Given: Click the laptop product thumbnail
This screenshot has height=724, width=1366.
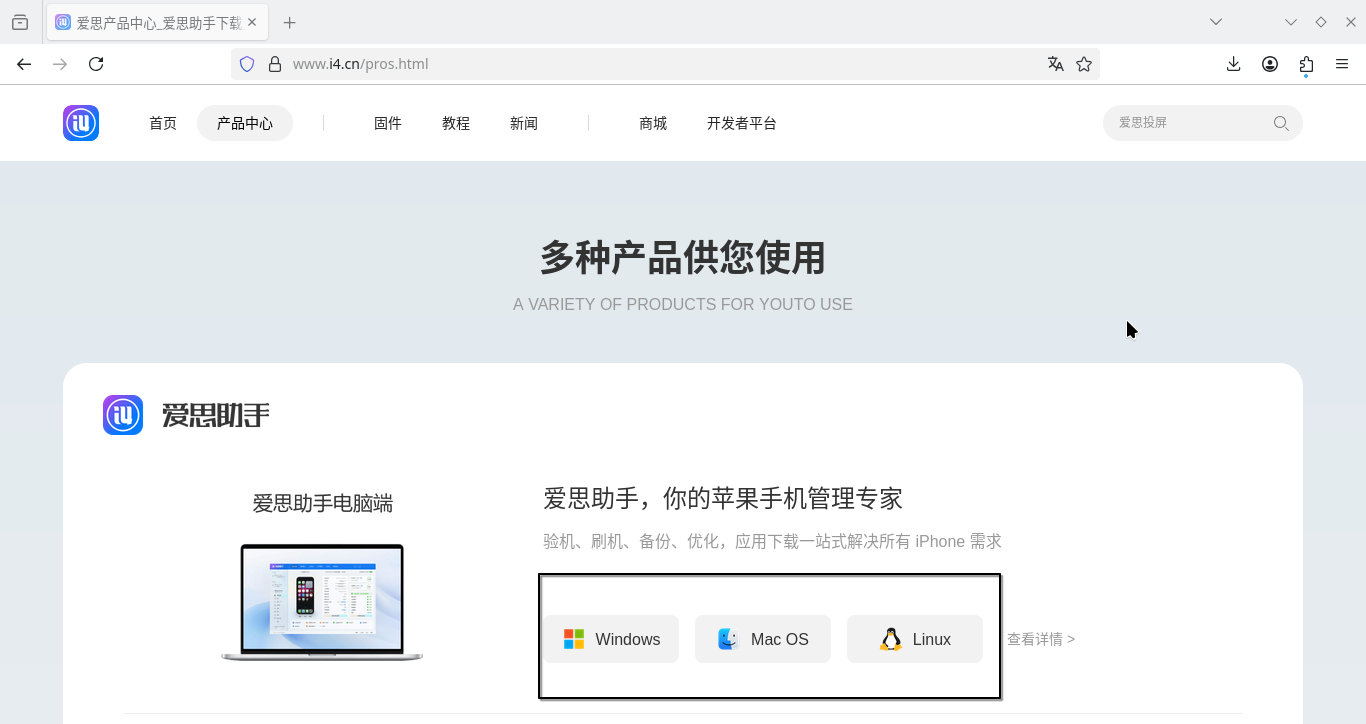Looking at the screenshot, I should (x=322, y=602).
